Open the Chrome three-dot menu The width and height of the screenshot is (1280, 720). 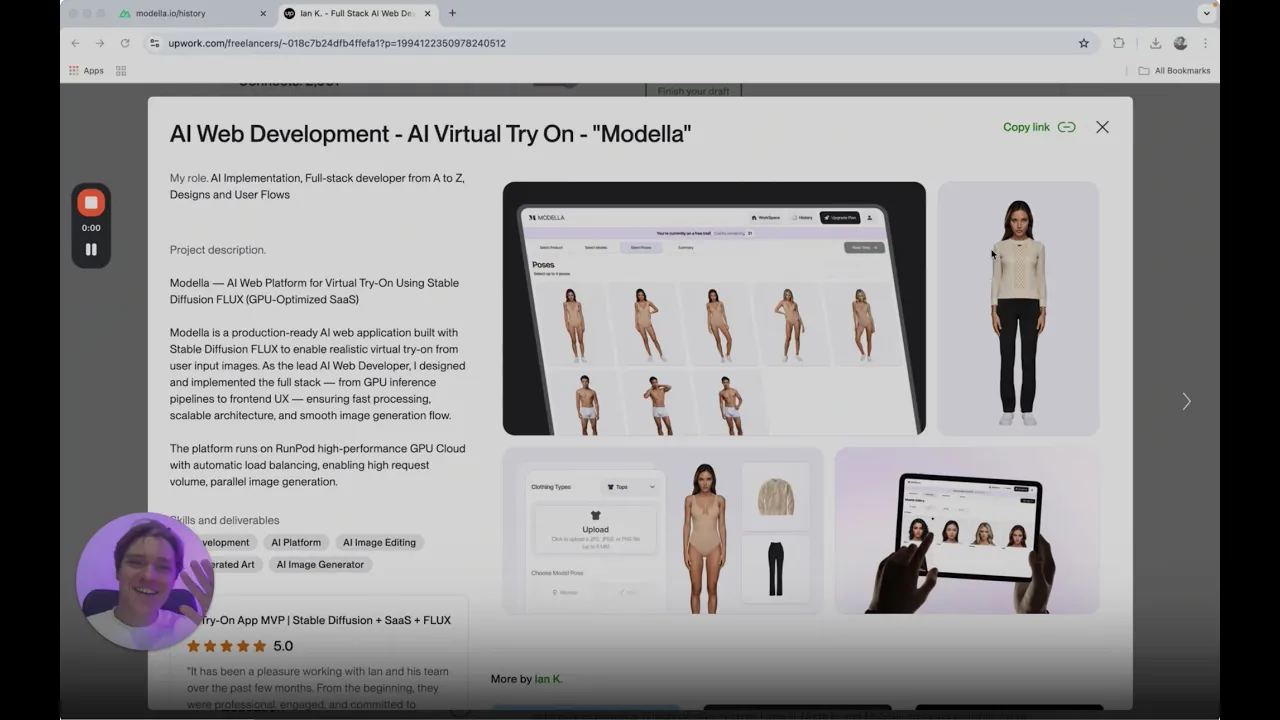coord(1205,43)
